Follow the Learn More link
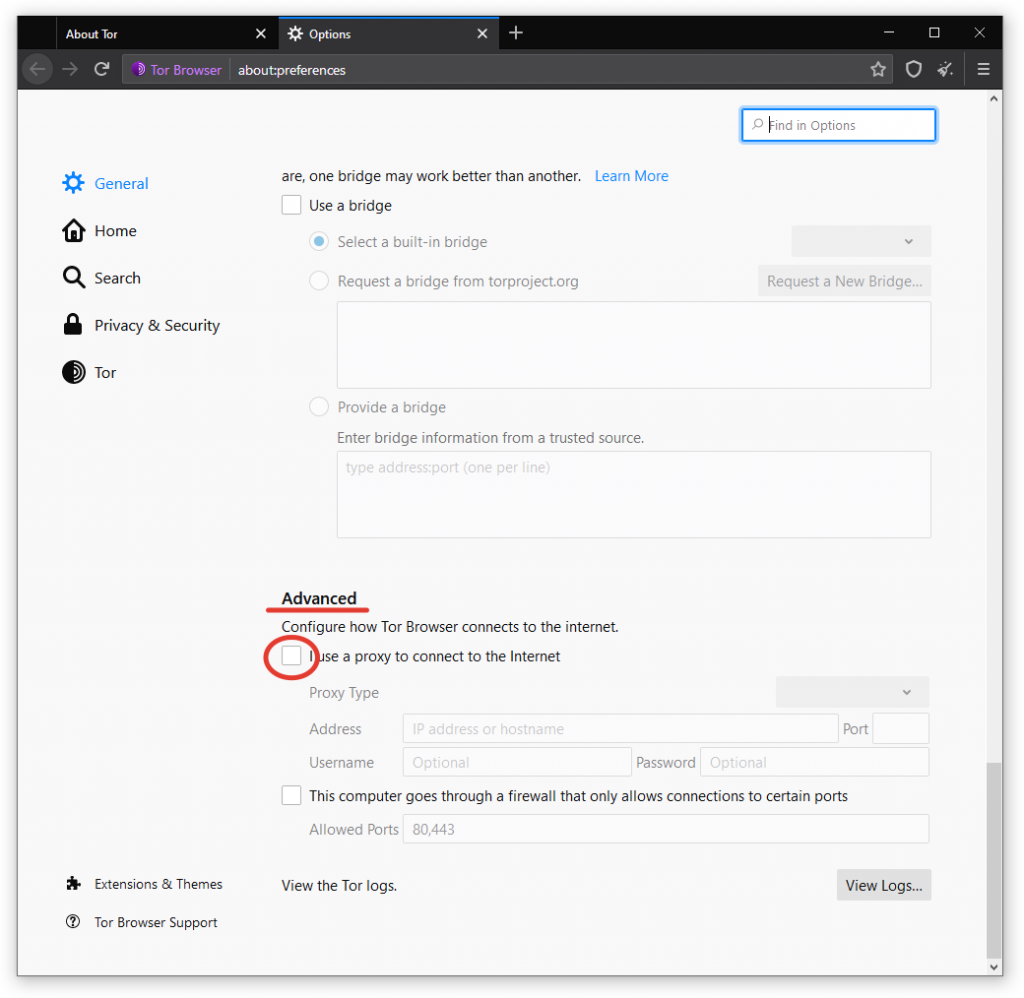Image resolution: width=1024 pixels, height=998 pixels. (631, 176)
